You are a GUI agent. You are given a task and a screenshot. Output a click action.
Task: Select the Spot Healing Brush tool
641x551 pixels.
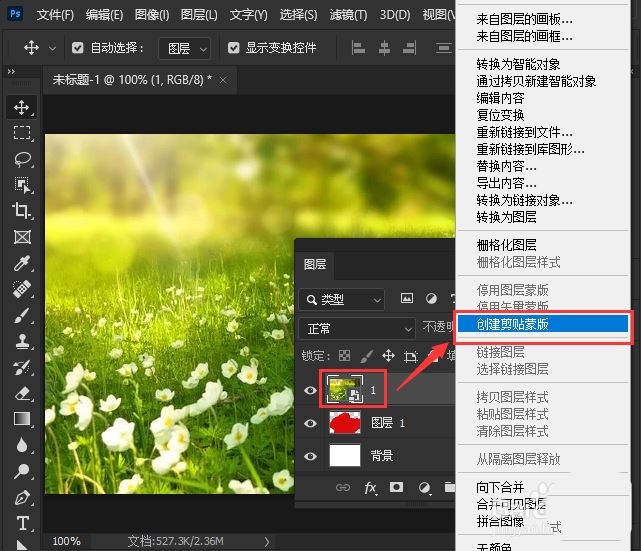coord(22,289)
